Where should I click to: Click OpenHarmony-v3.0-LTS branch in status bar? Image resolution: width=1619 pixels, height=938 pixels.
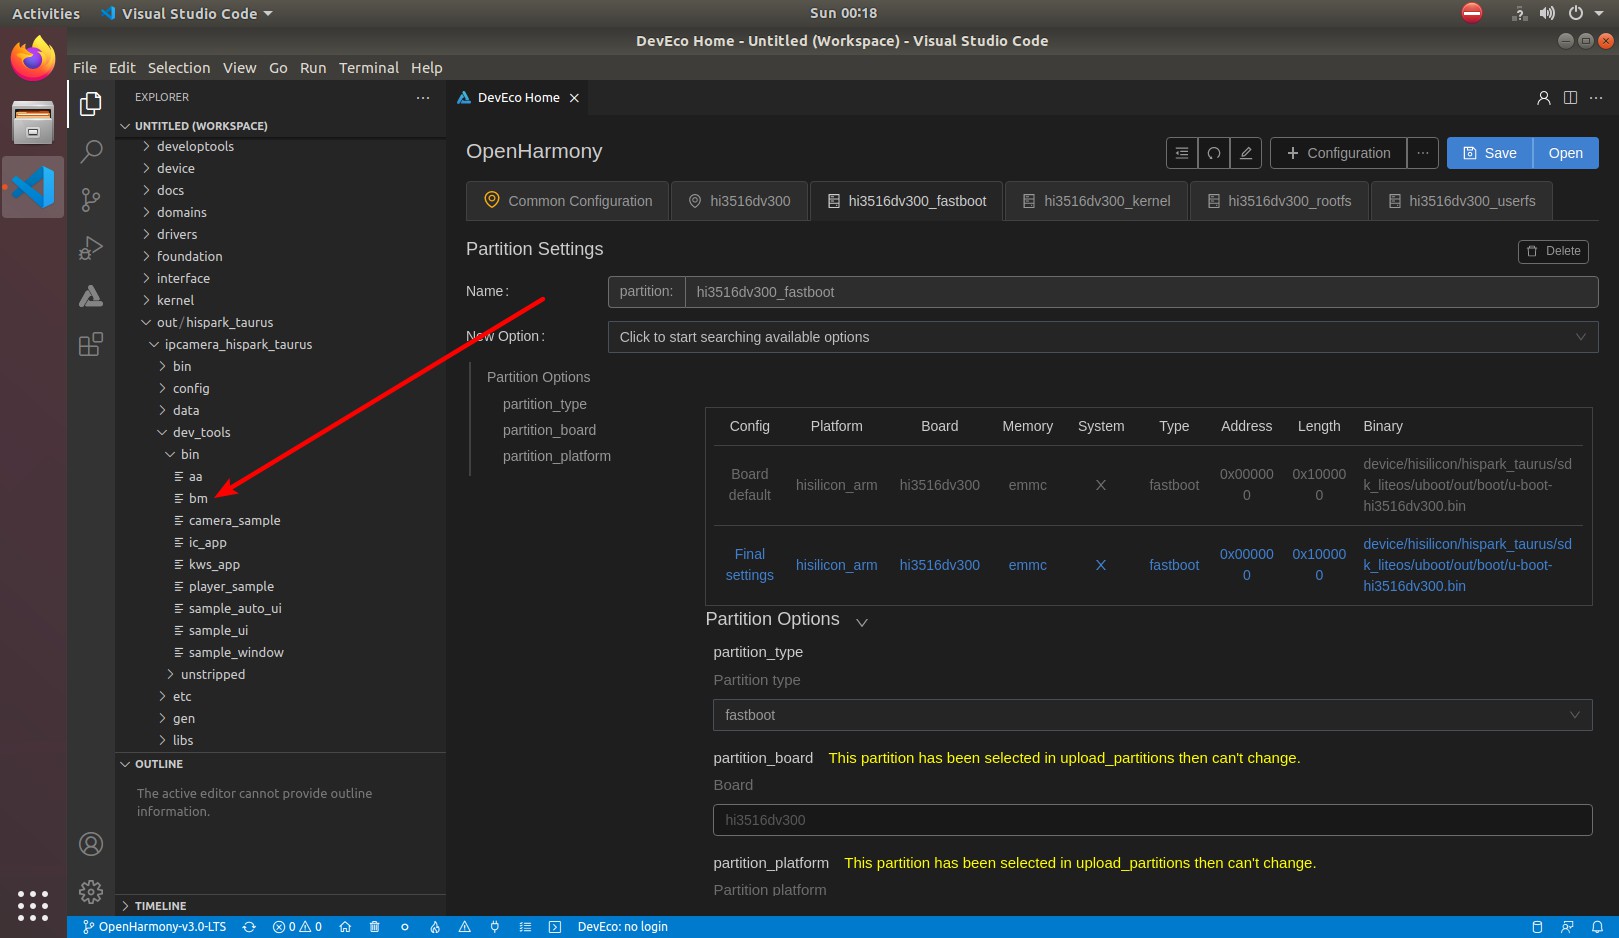[x=154, y=927]
